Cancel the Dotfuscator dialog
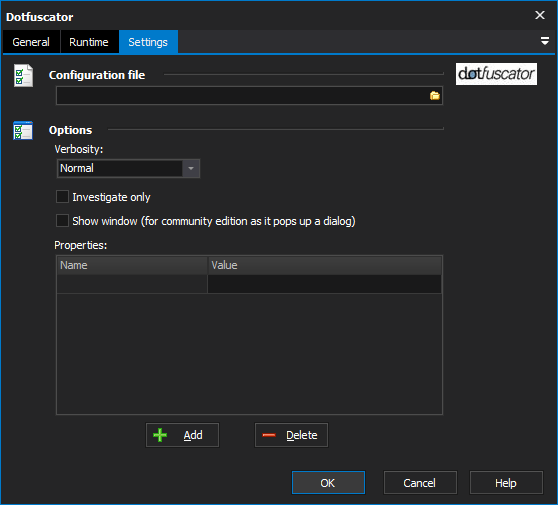The height and width of the screenshot is (505, 558). (x=420, y=483)
